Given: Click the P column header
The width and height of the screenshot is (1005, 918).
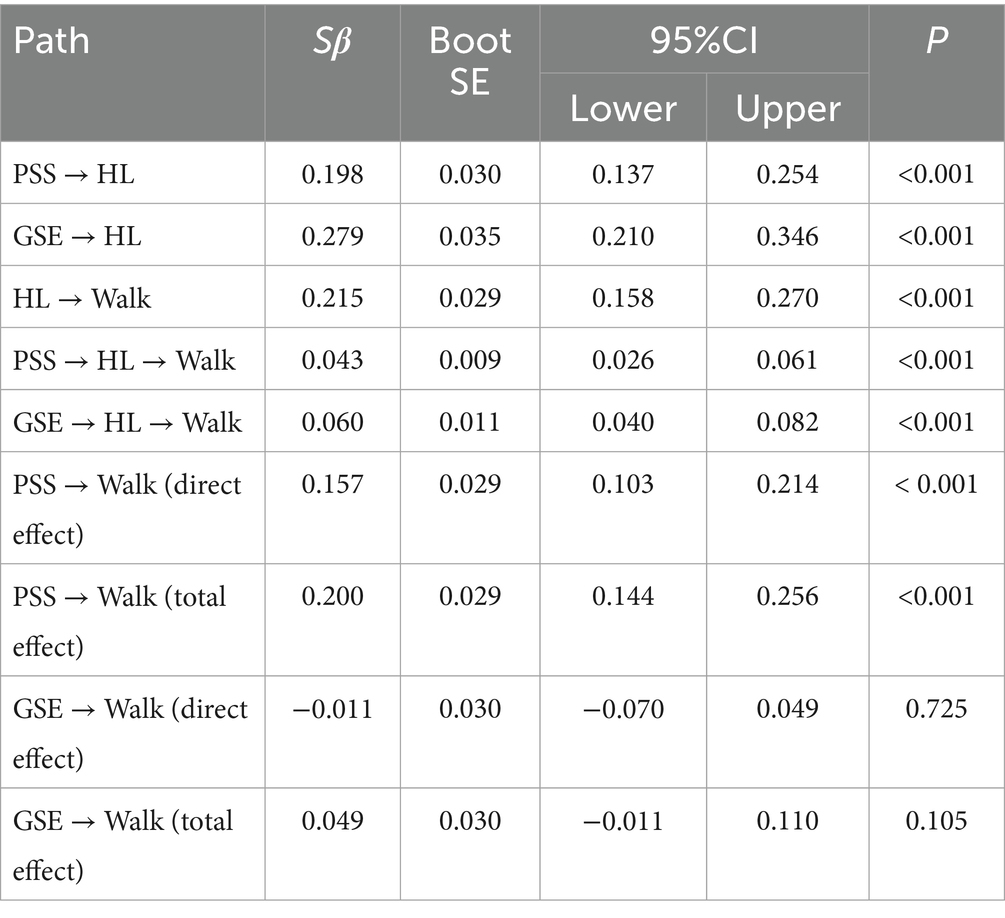Looking at the screenshot, I should [936, 42].
